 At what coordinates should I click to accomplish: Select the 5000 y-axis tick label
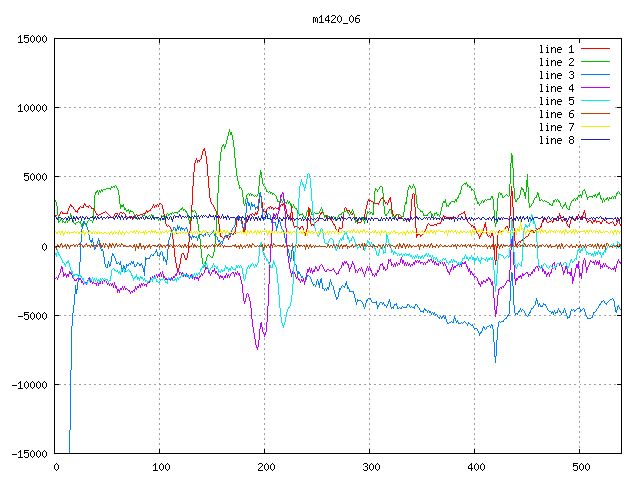[33, 177]
